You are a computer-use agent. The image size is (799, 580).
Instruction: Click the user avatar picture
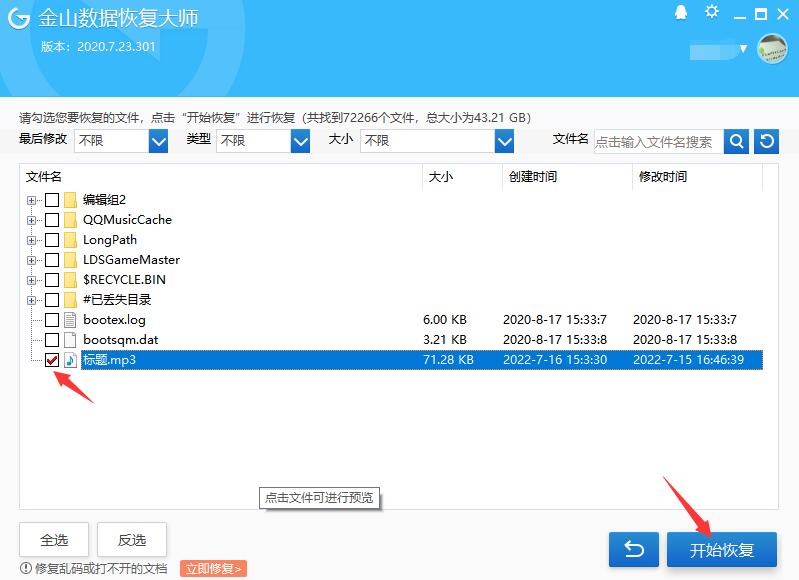[x=773, y=49]
